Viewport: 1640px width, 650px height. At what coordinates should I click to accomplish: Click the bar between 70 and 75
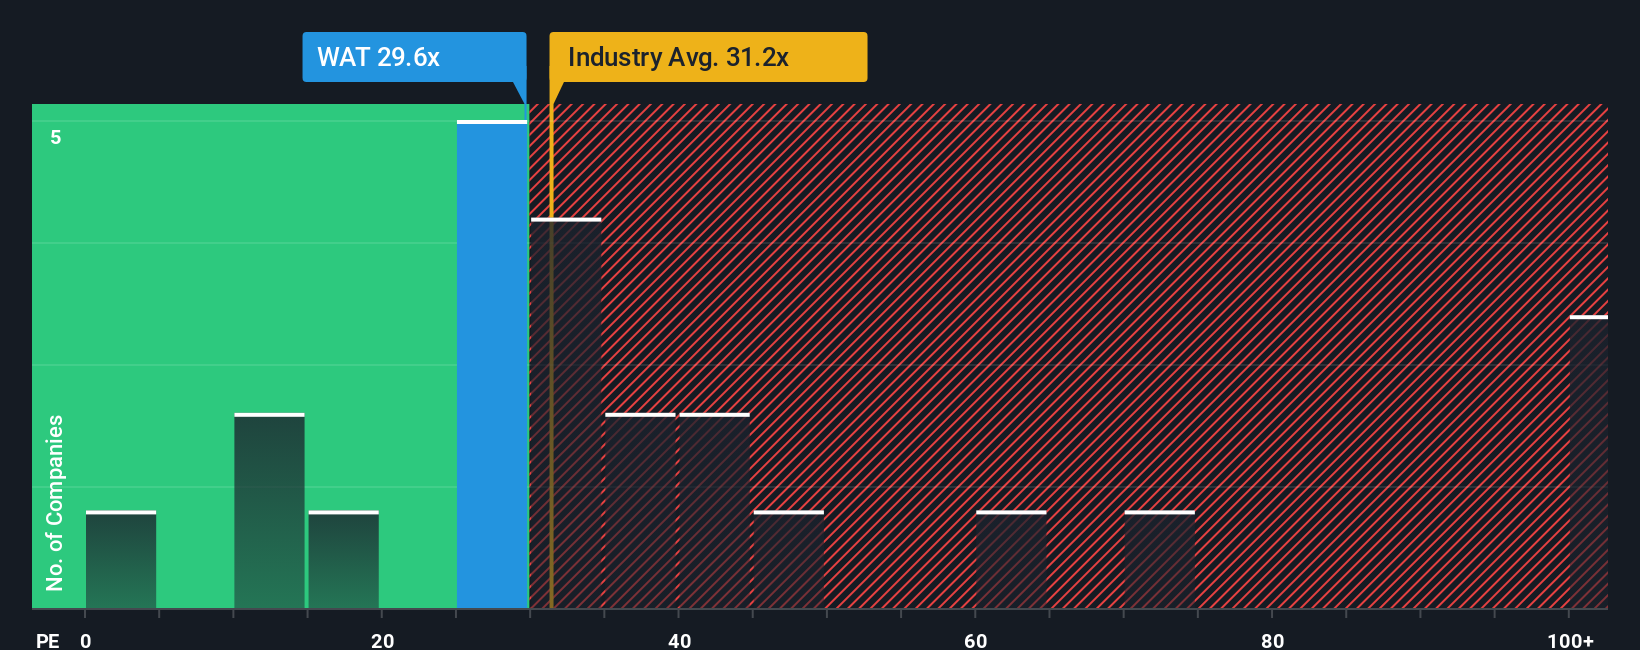(x=1159, y=560)
